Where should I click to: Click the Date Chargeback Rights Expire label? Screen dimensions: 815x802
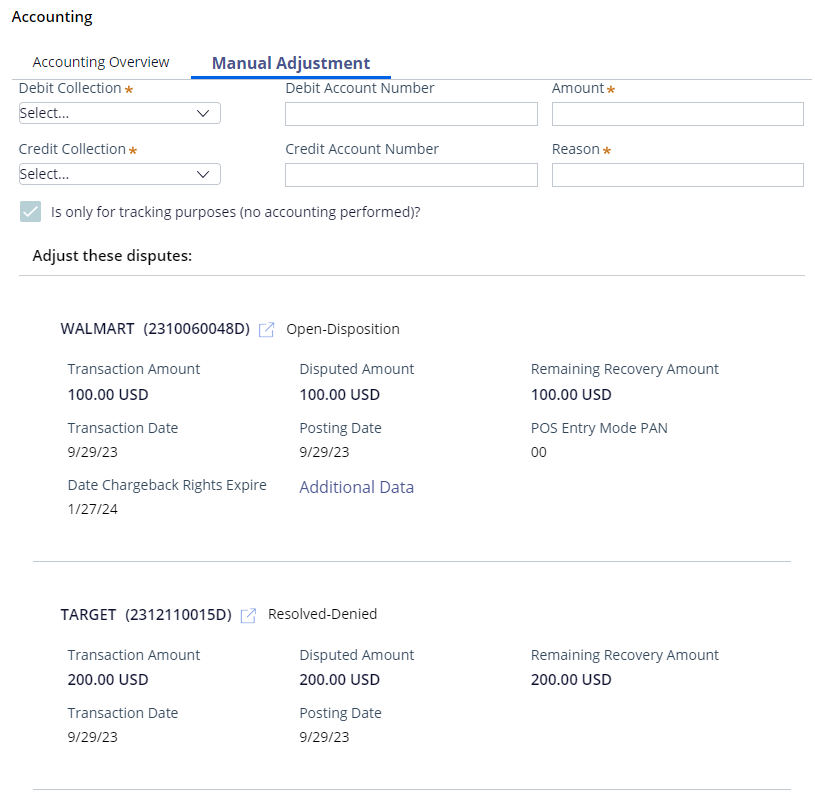(x=167, y=485)
